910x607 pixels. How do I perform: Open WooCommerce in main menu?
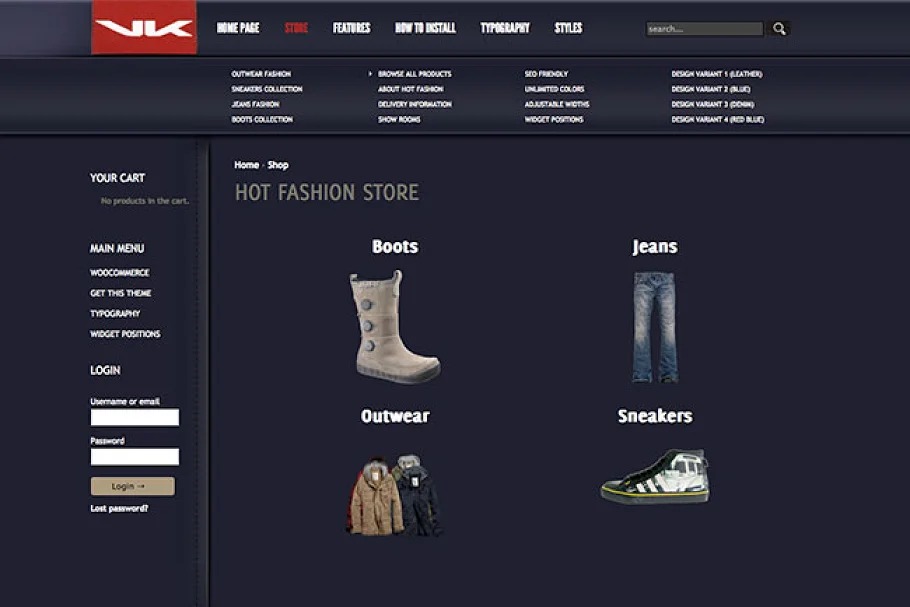120,273
